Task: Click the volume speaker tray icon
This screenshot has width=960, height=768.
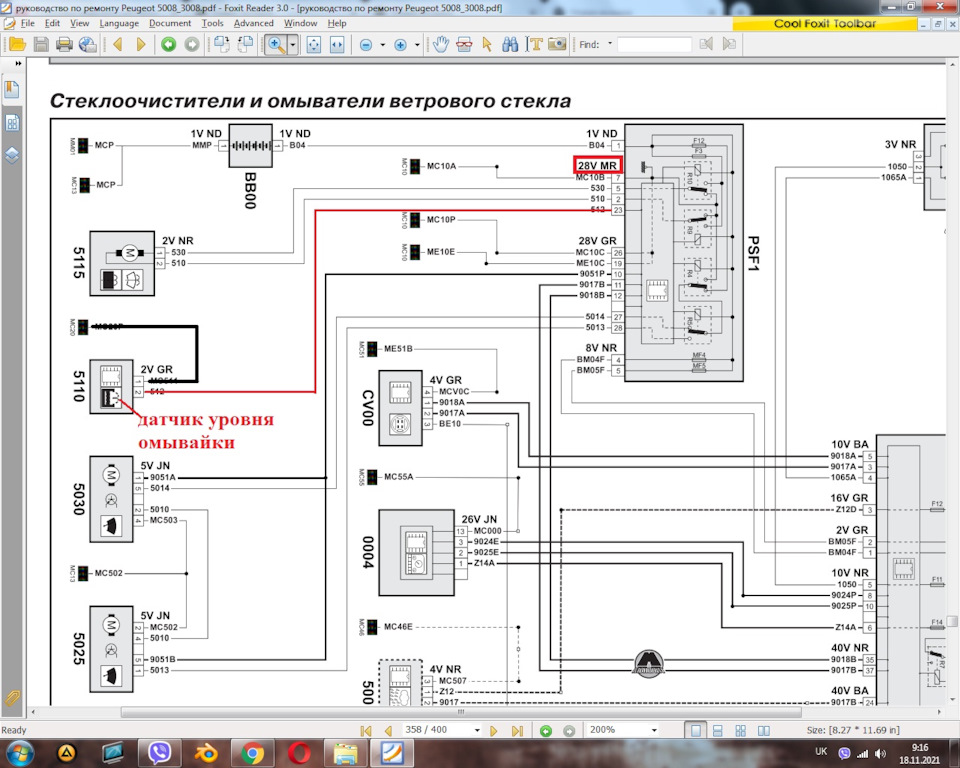Action: point(881,753)
